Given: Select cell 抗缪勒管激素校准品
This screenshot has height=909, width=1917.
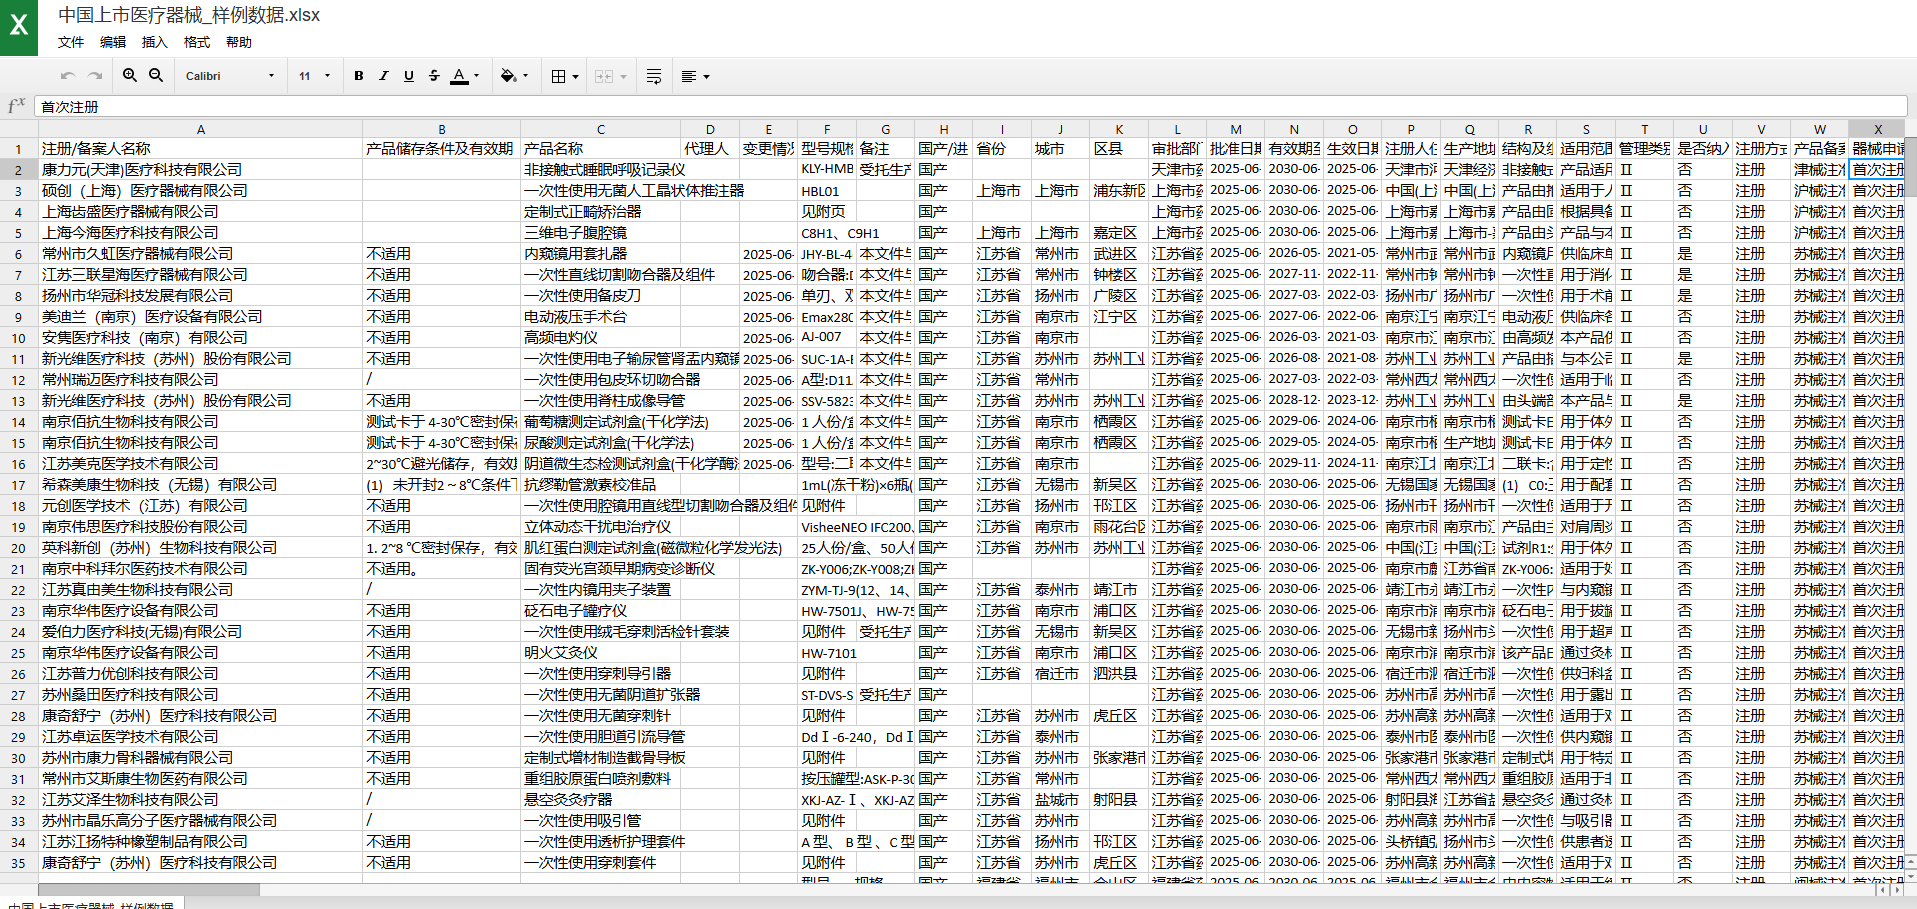Looking at the screenshot, I should 601,485.
